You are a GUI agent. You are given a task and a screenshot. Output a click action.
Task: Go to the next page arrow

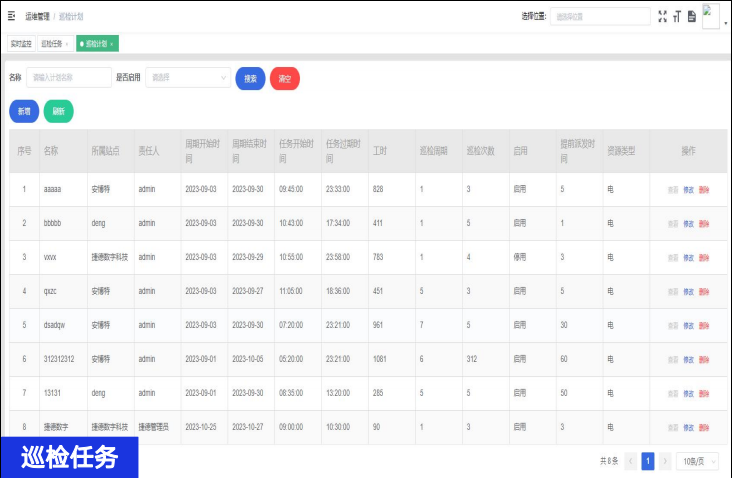pyautogui.click(x=664, y=461)
